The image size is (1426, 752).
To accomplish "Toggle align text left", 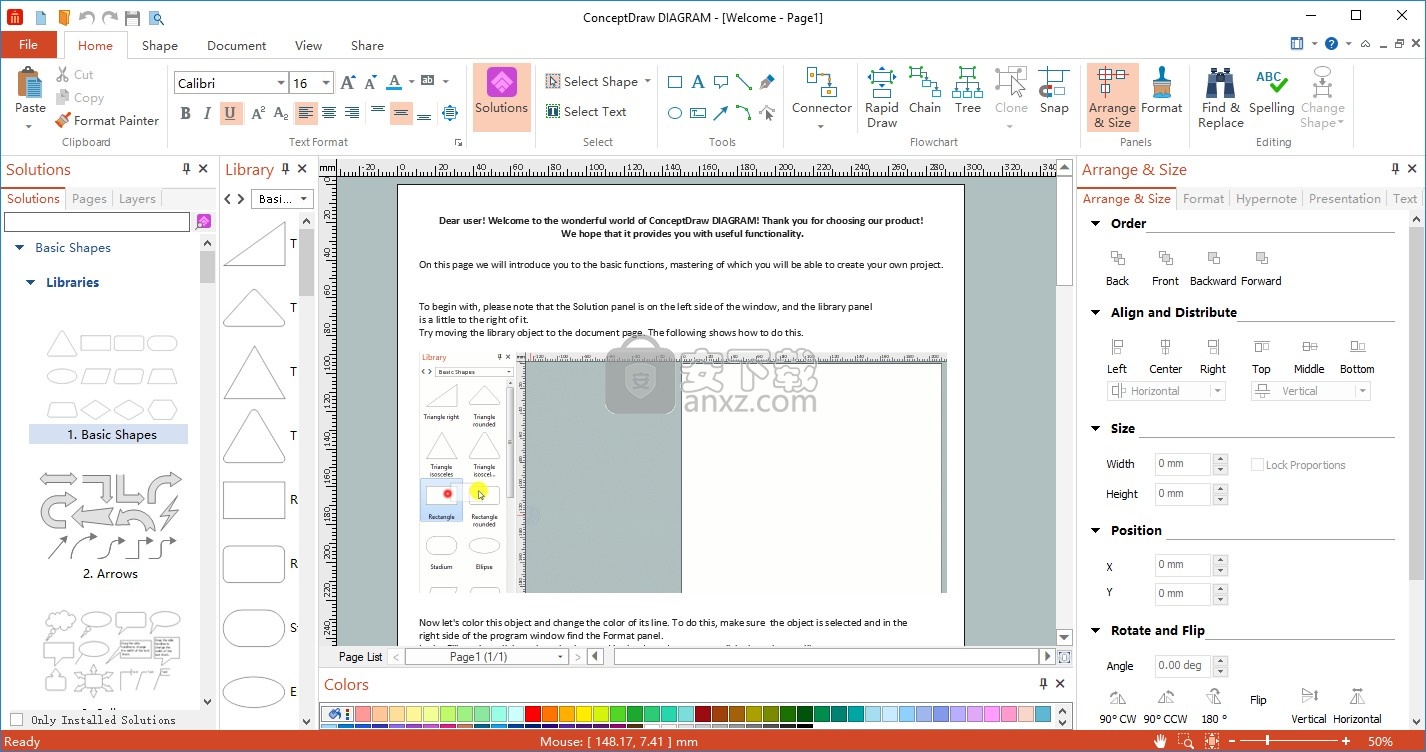I will point(307,113).
